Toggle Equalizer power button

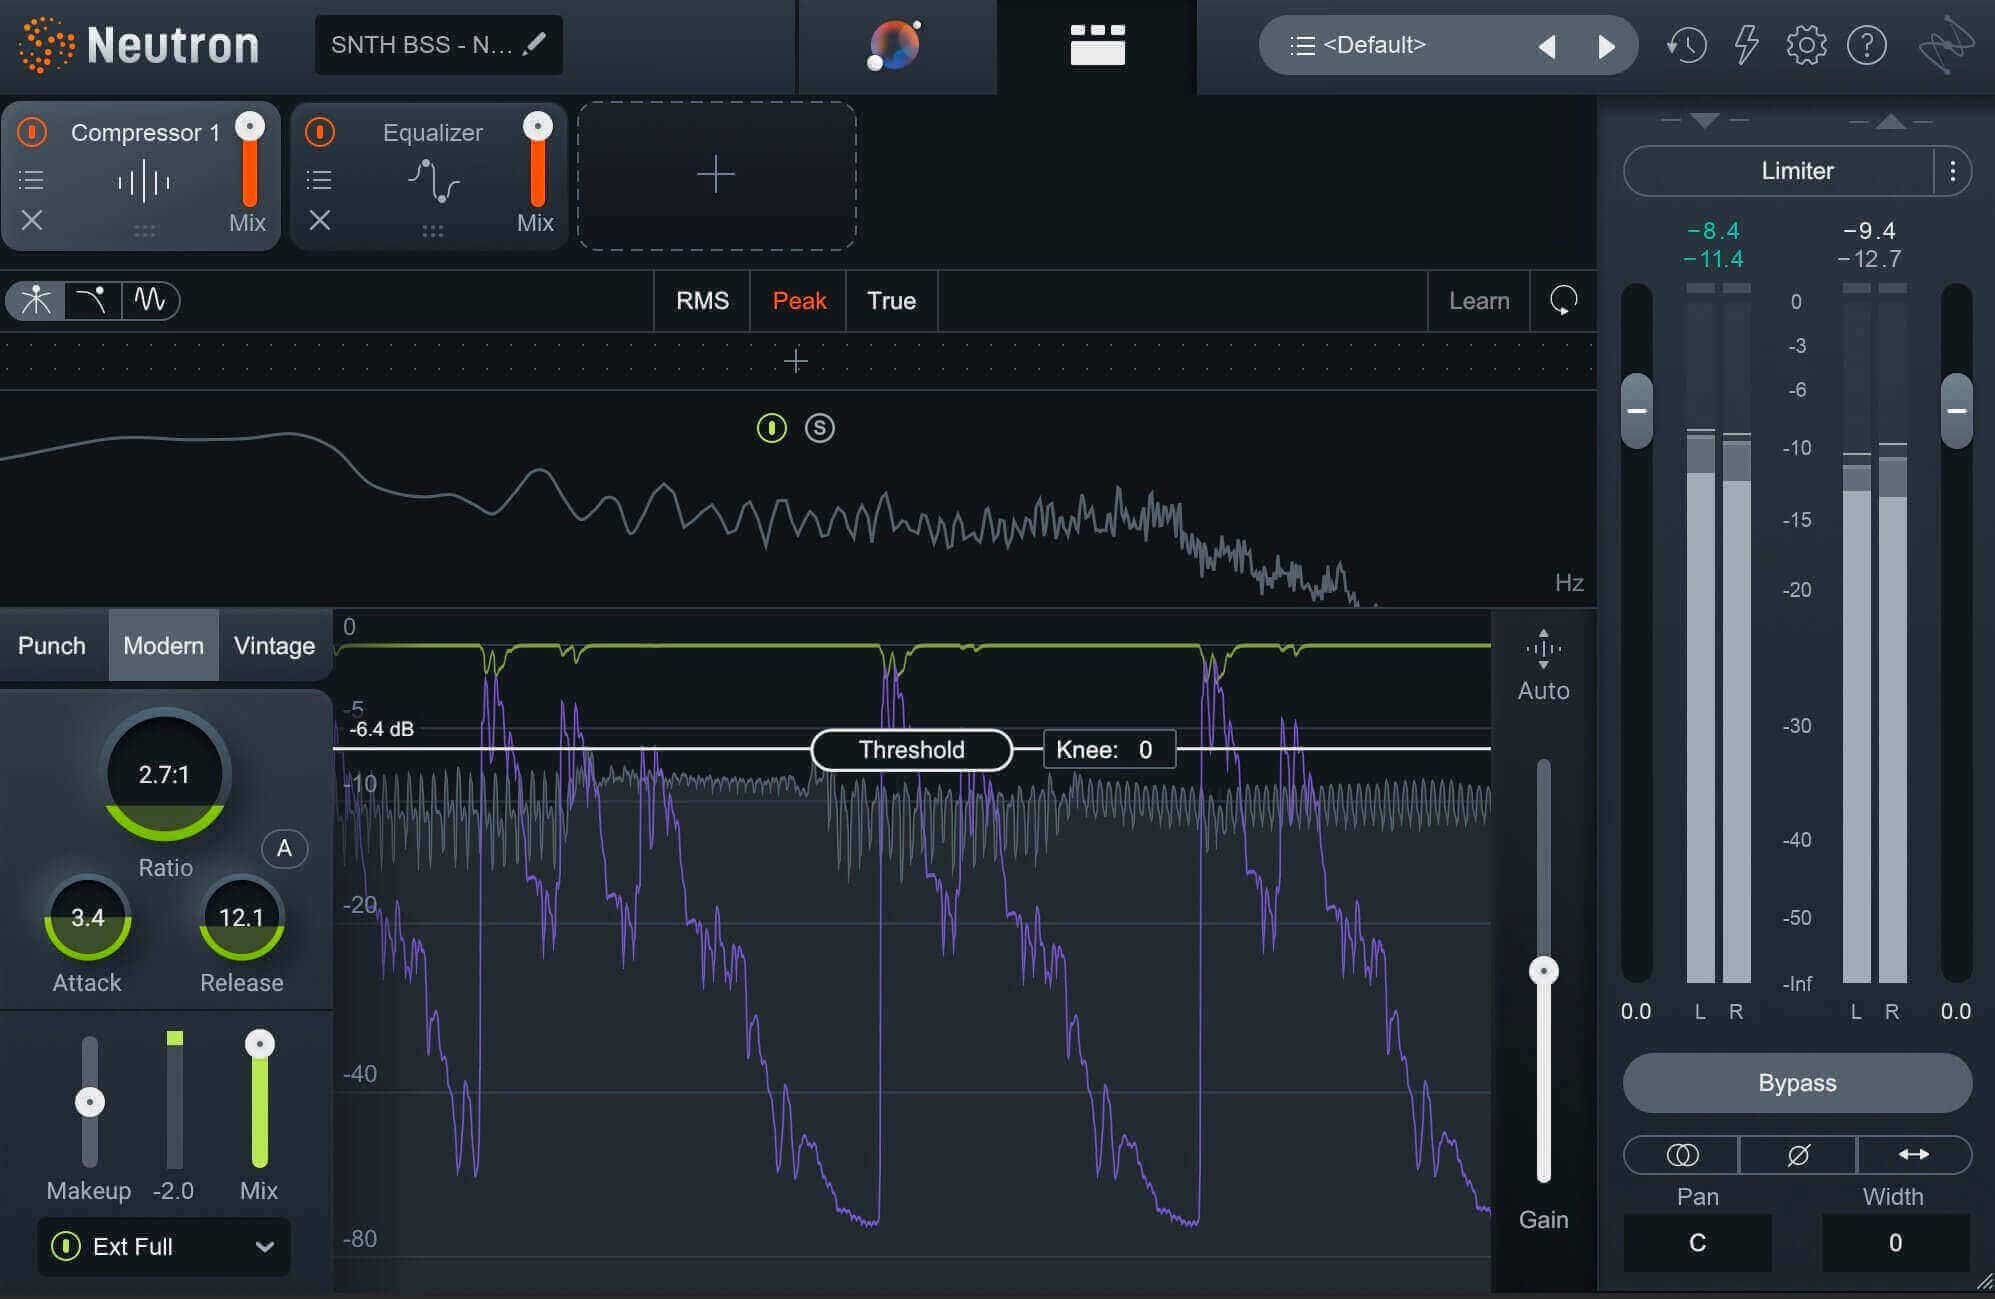point(320,132)
